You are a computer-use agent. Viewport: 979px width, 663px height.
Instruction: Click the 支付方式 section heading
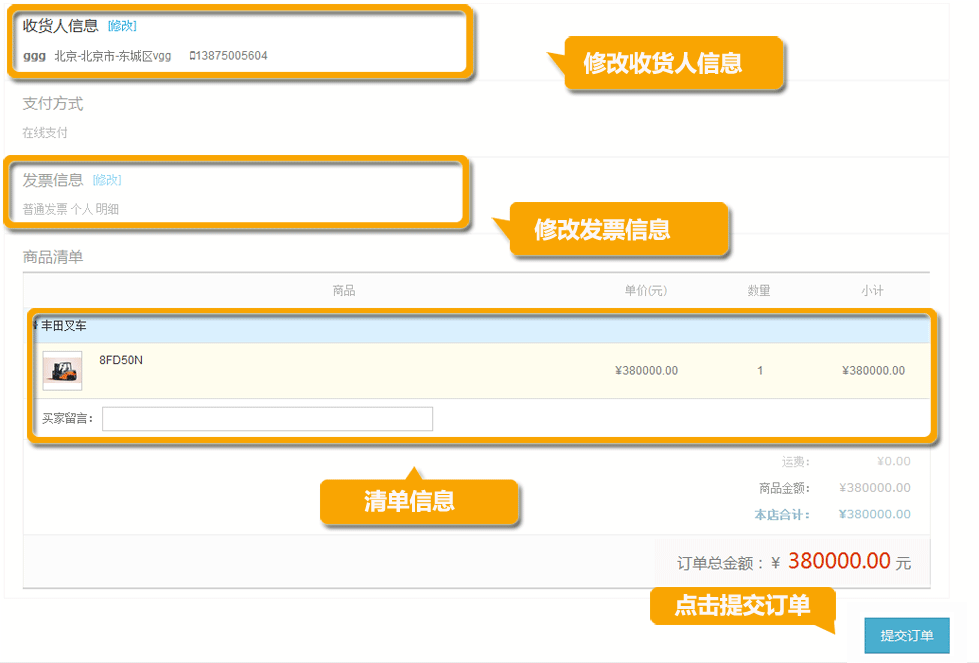pos(53,104)
